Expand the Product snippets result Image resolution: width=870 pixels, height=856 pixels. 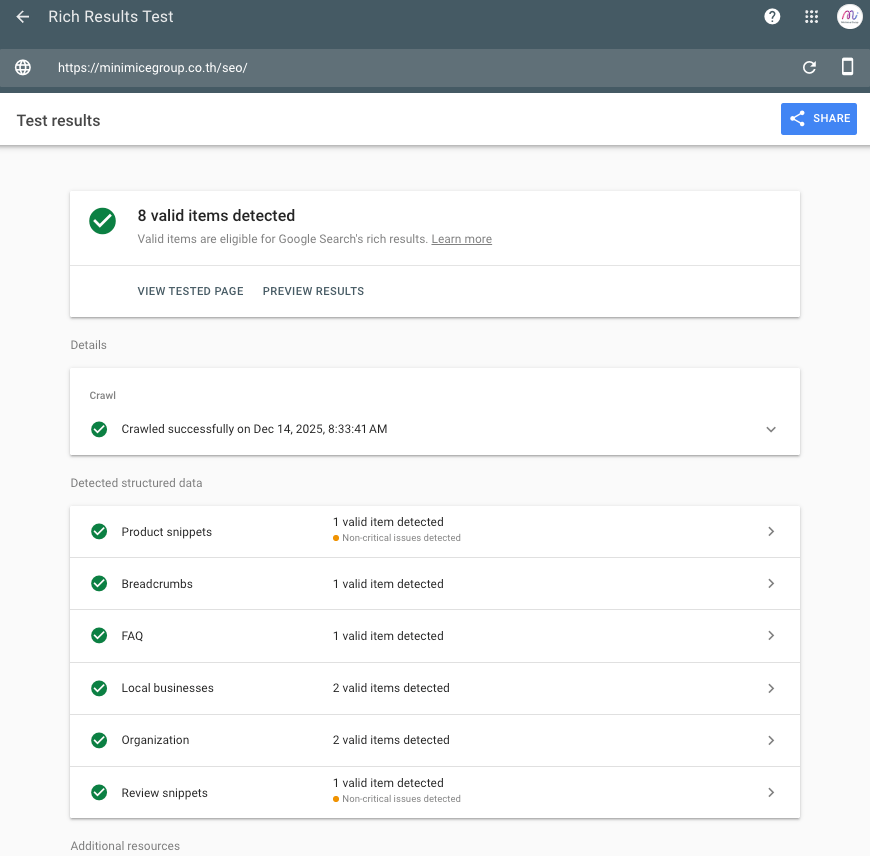[771, 531]
